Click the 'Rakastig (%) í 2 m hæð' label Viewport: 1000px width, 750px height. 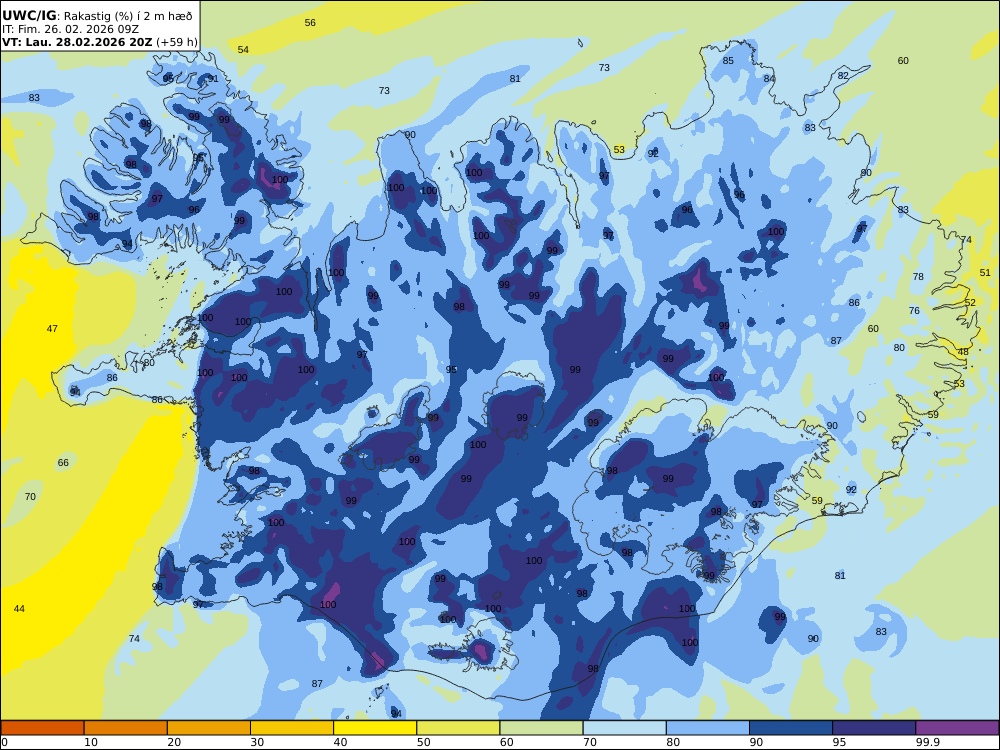[x=128, y=17]
